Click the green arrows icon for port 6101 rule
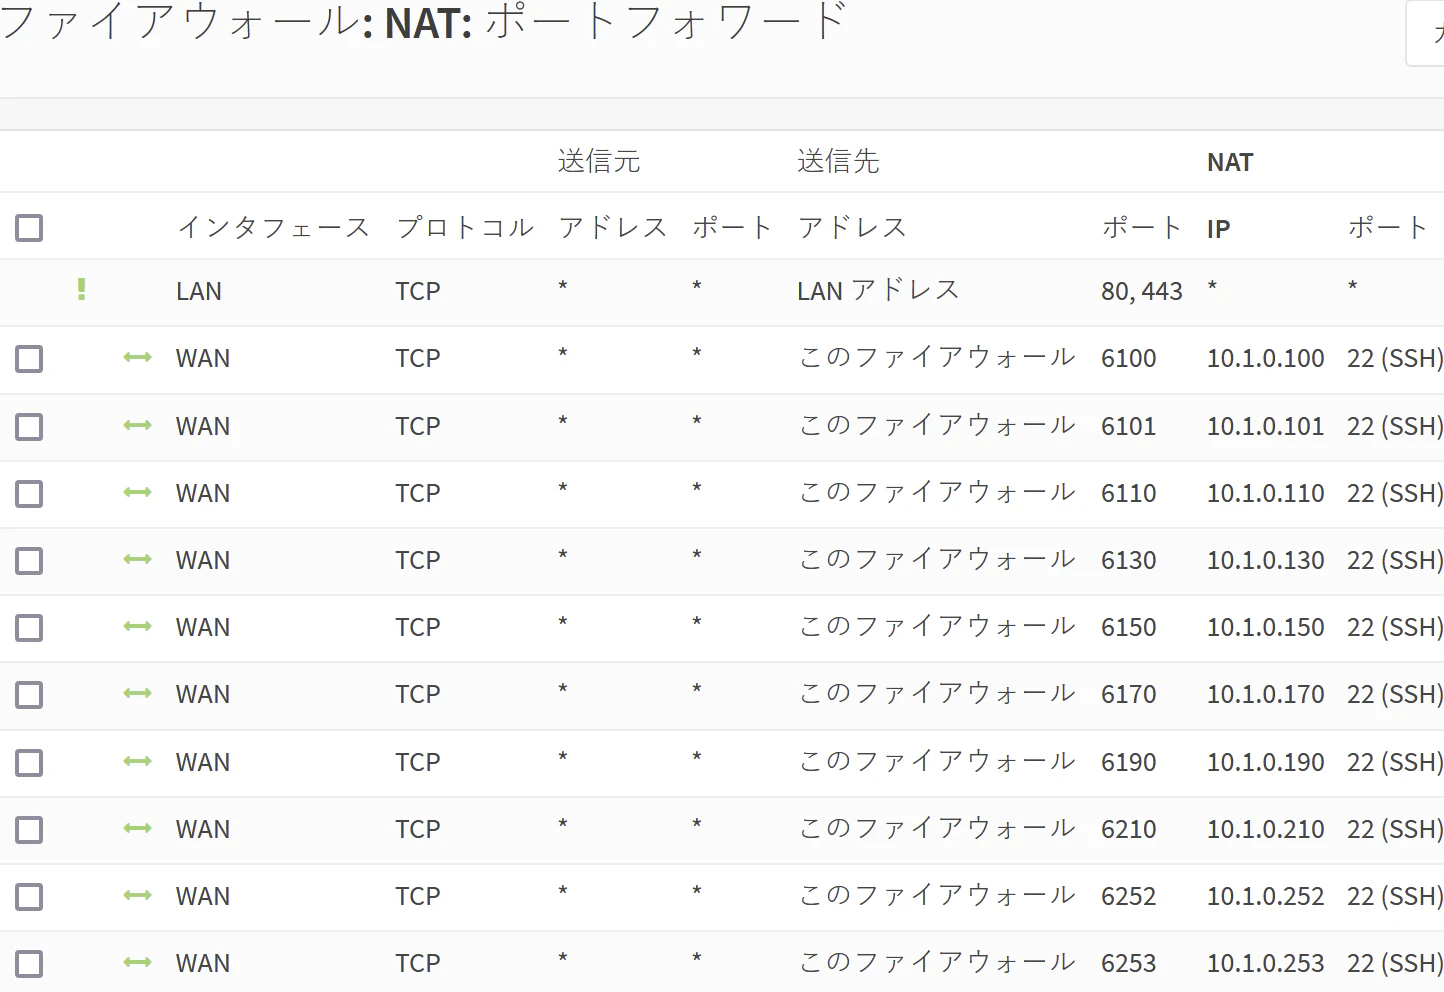 pyautogui.click(x=137, y=425)
